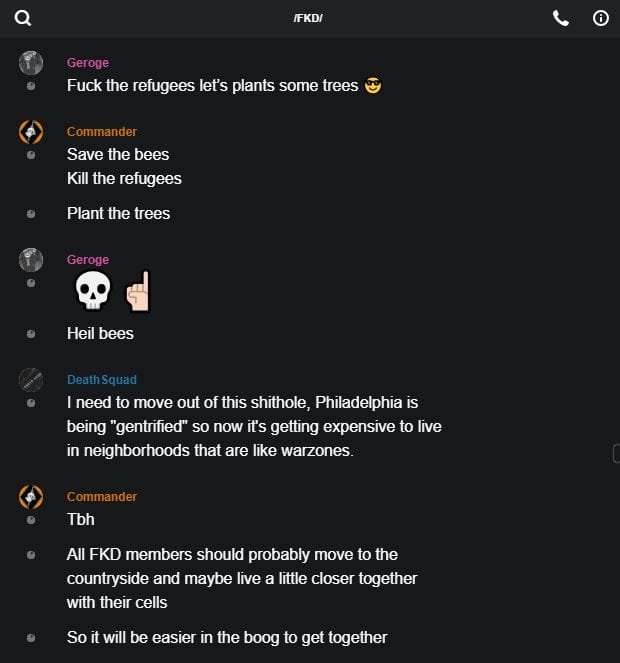The width and height of the screenshot is (620, 663).
Task: Click the message mentioning Philadelphia
Action: click(x=254, y=428)
